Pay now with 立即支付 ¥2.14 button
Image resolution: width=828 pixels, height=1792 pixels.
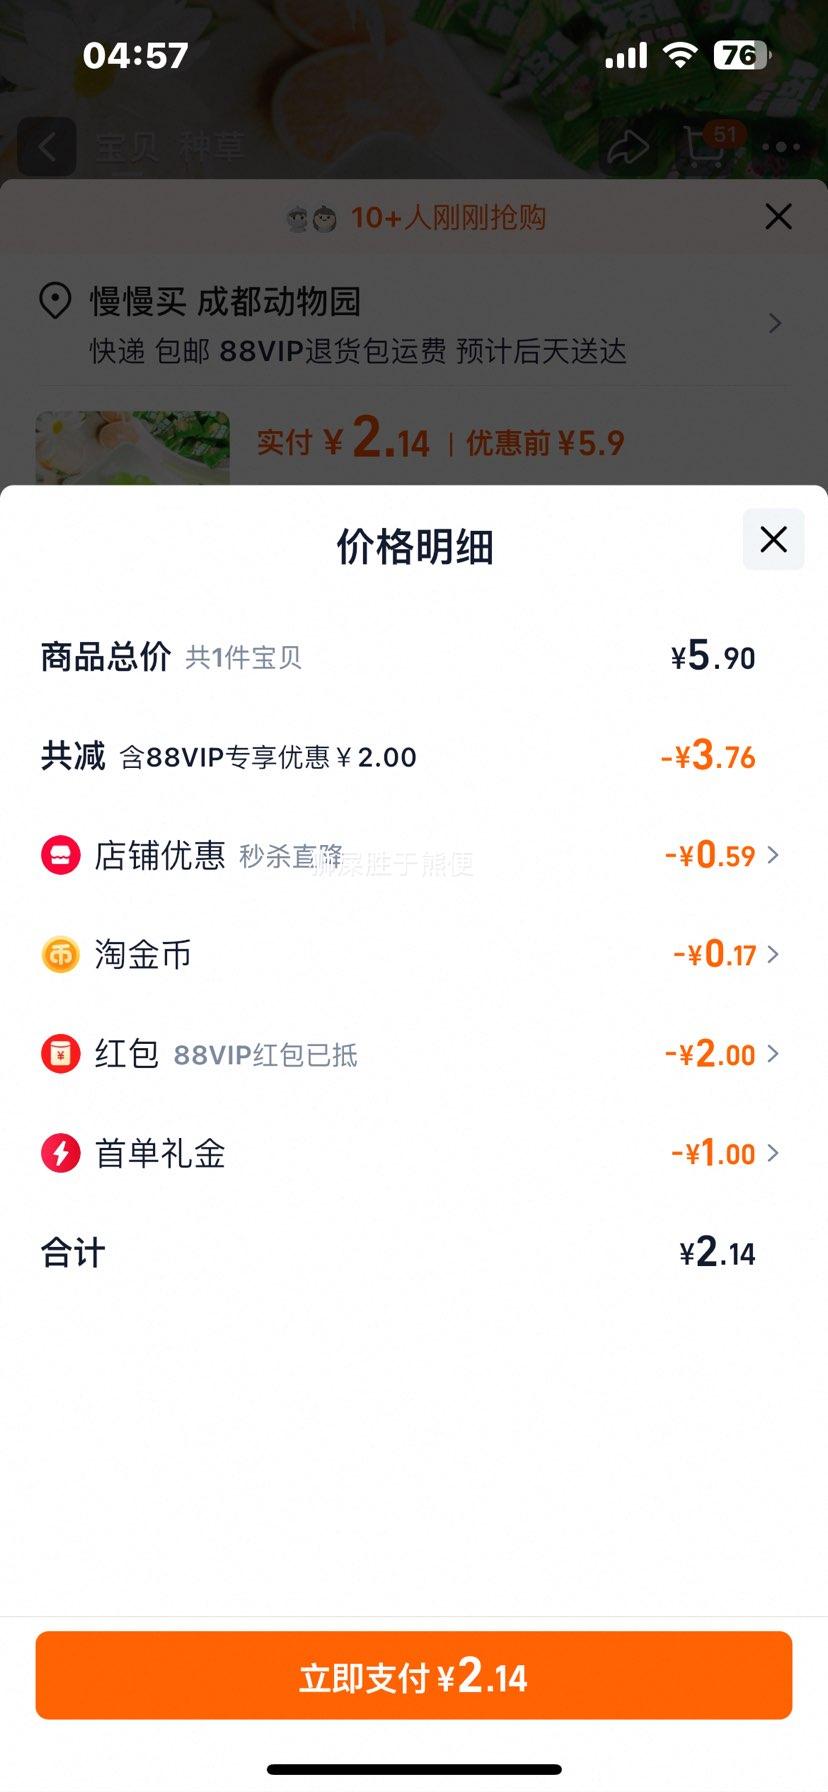click(x=414, y=1675)
